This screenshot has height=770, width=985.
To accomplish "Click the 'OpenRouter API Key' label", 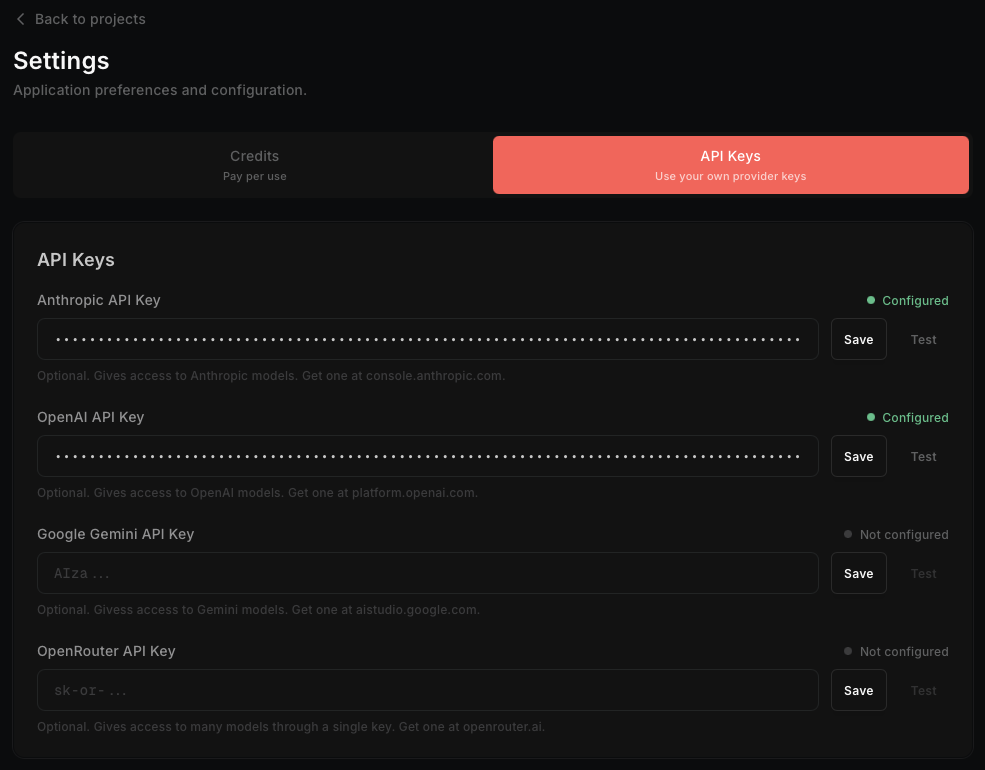I will [106, 651].
